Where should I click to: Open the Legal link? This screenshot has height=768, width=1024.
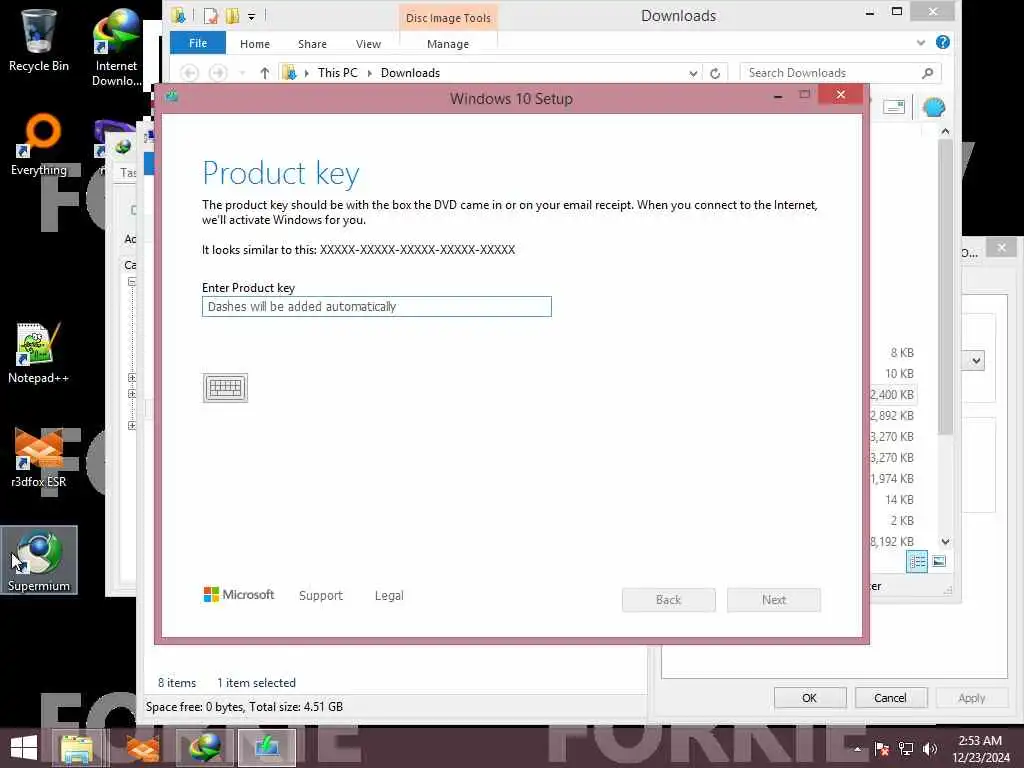[x=389, y=596]
